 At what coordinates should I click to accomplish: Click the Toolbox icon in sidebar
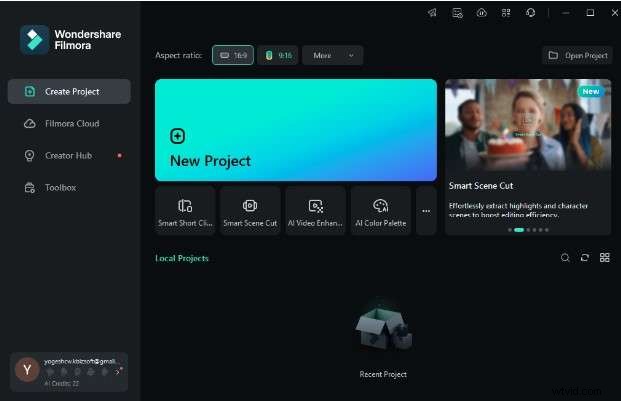(x=30, y=188)
